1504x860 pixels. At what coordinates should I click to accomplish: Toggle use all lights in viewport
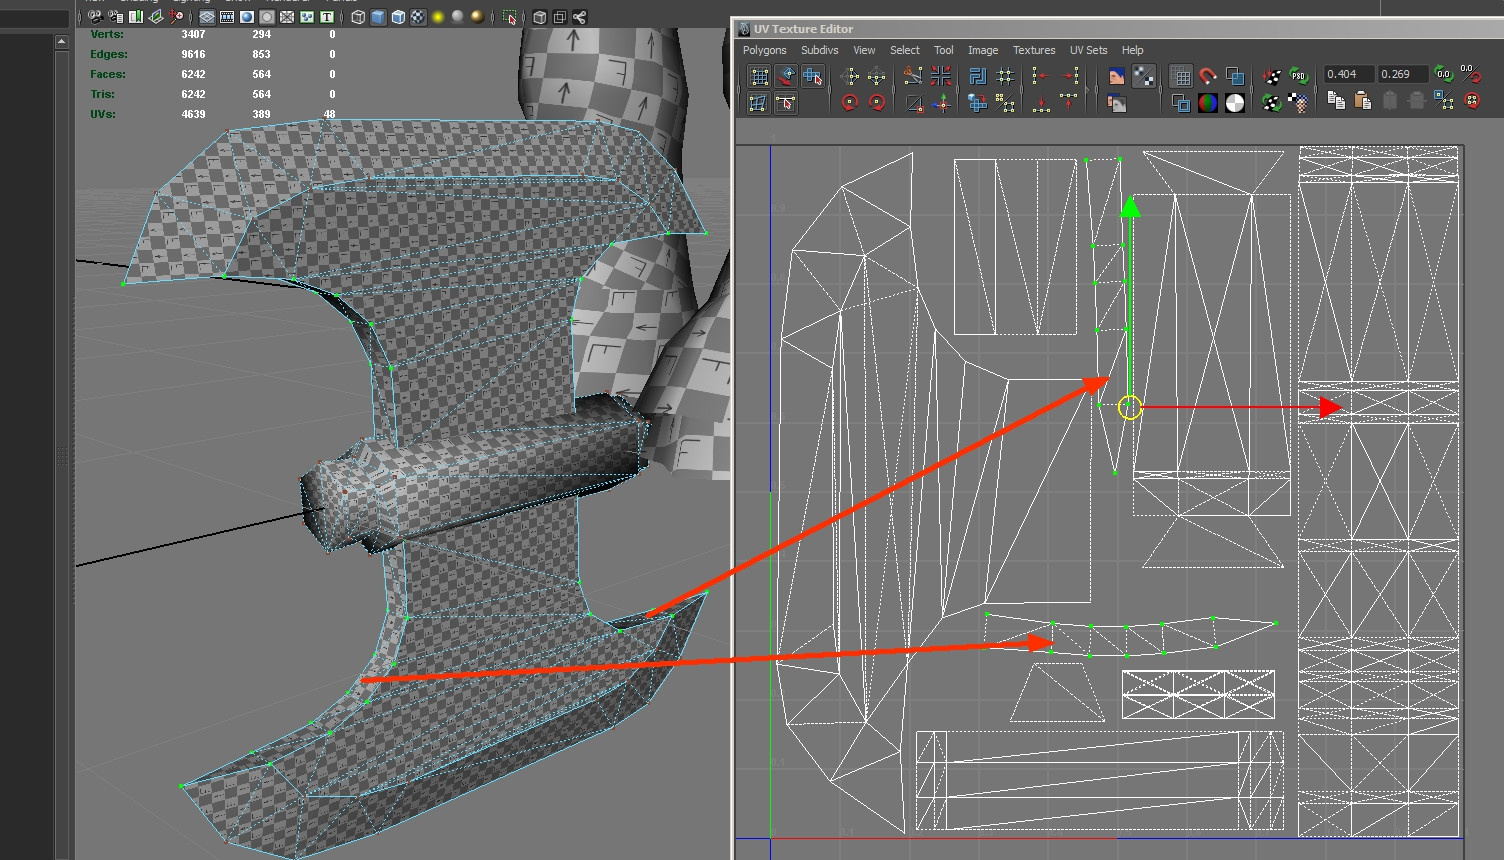click(x=438, y=17)
